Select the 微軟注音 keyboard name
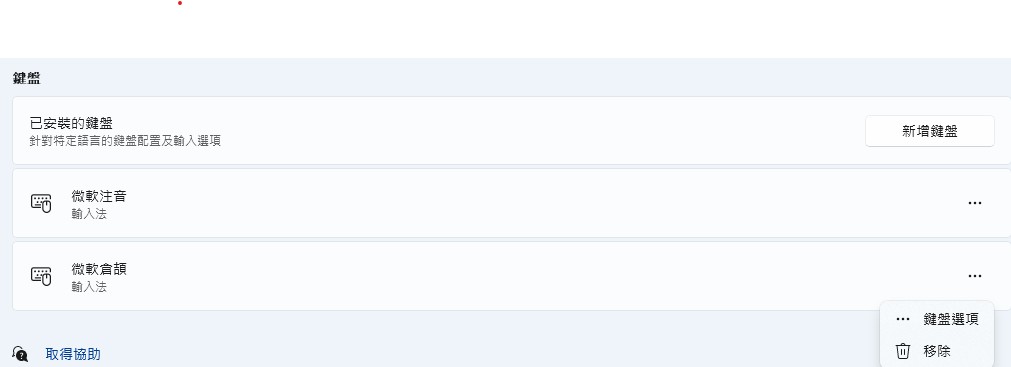The image size is (1011, 367). (x=99, y=196)
